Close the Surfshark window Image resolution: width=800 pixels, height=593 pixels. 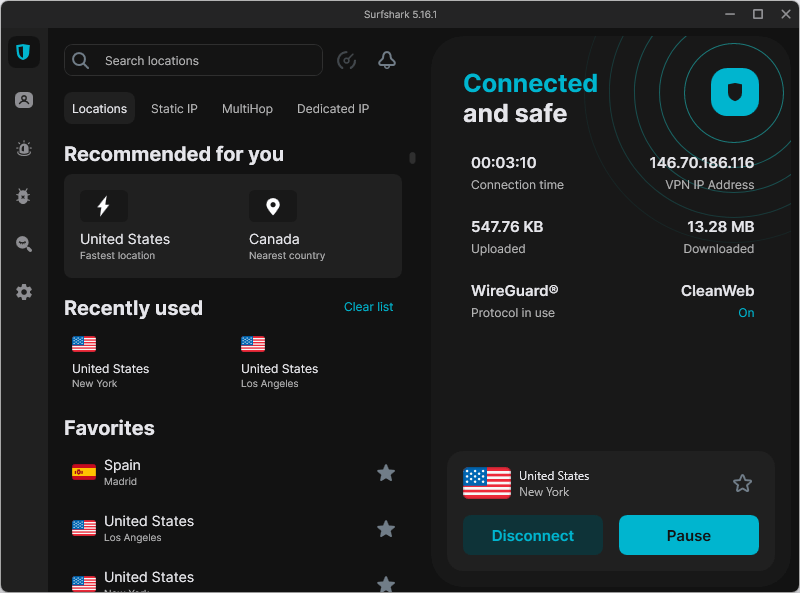click(x=786, y=14)
